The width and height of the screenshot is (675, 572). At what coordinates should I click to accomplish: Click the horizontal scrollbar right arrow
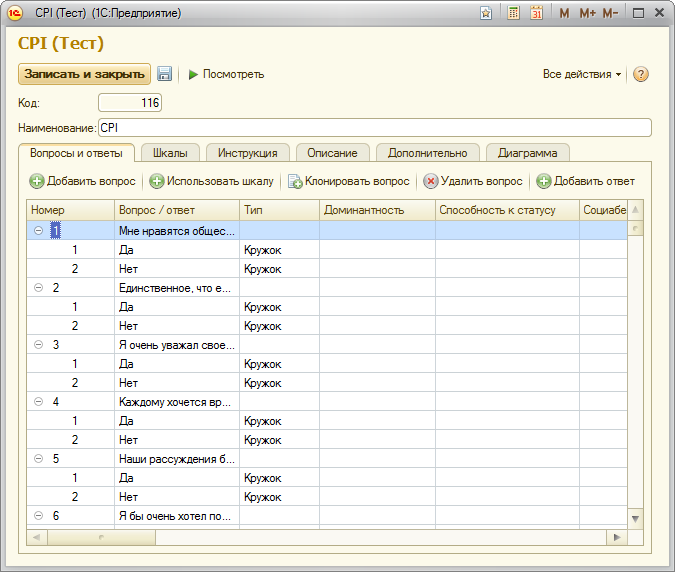click(618, 537)
